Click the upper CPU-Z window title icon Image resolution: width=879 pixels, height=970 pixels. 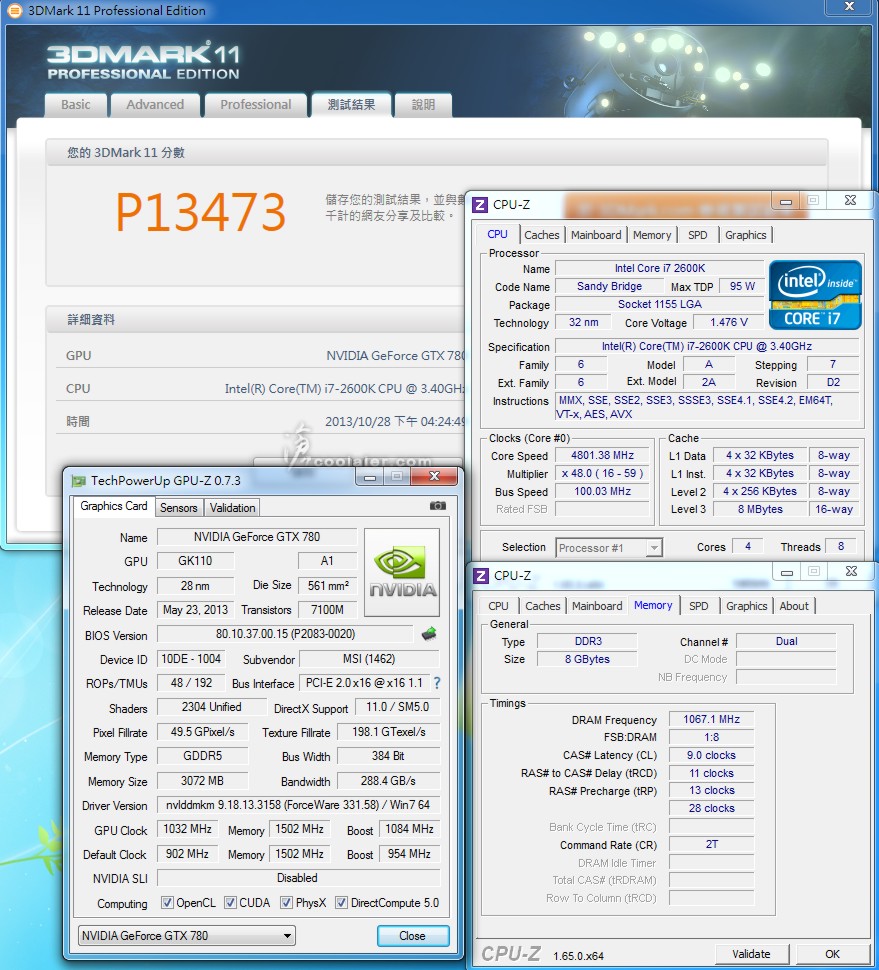(x=480, y=205)
